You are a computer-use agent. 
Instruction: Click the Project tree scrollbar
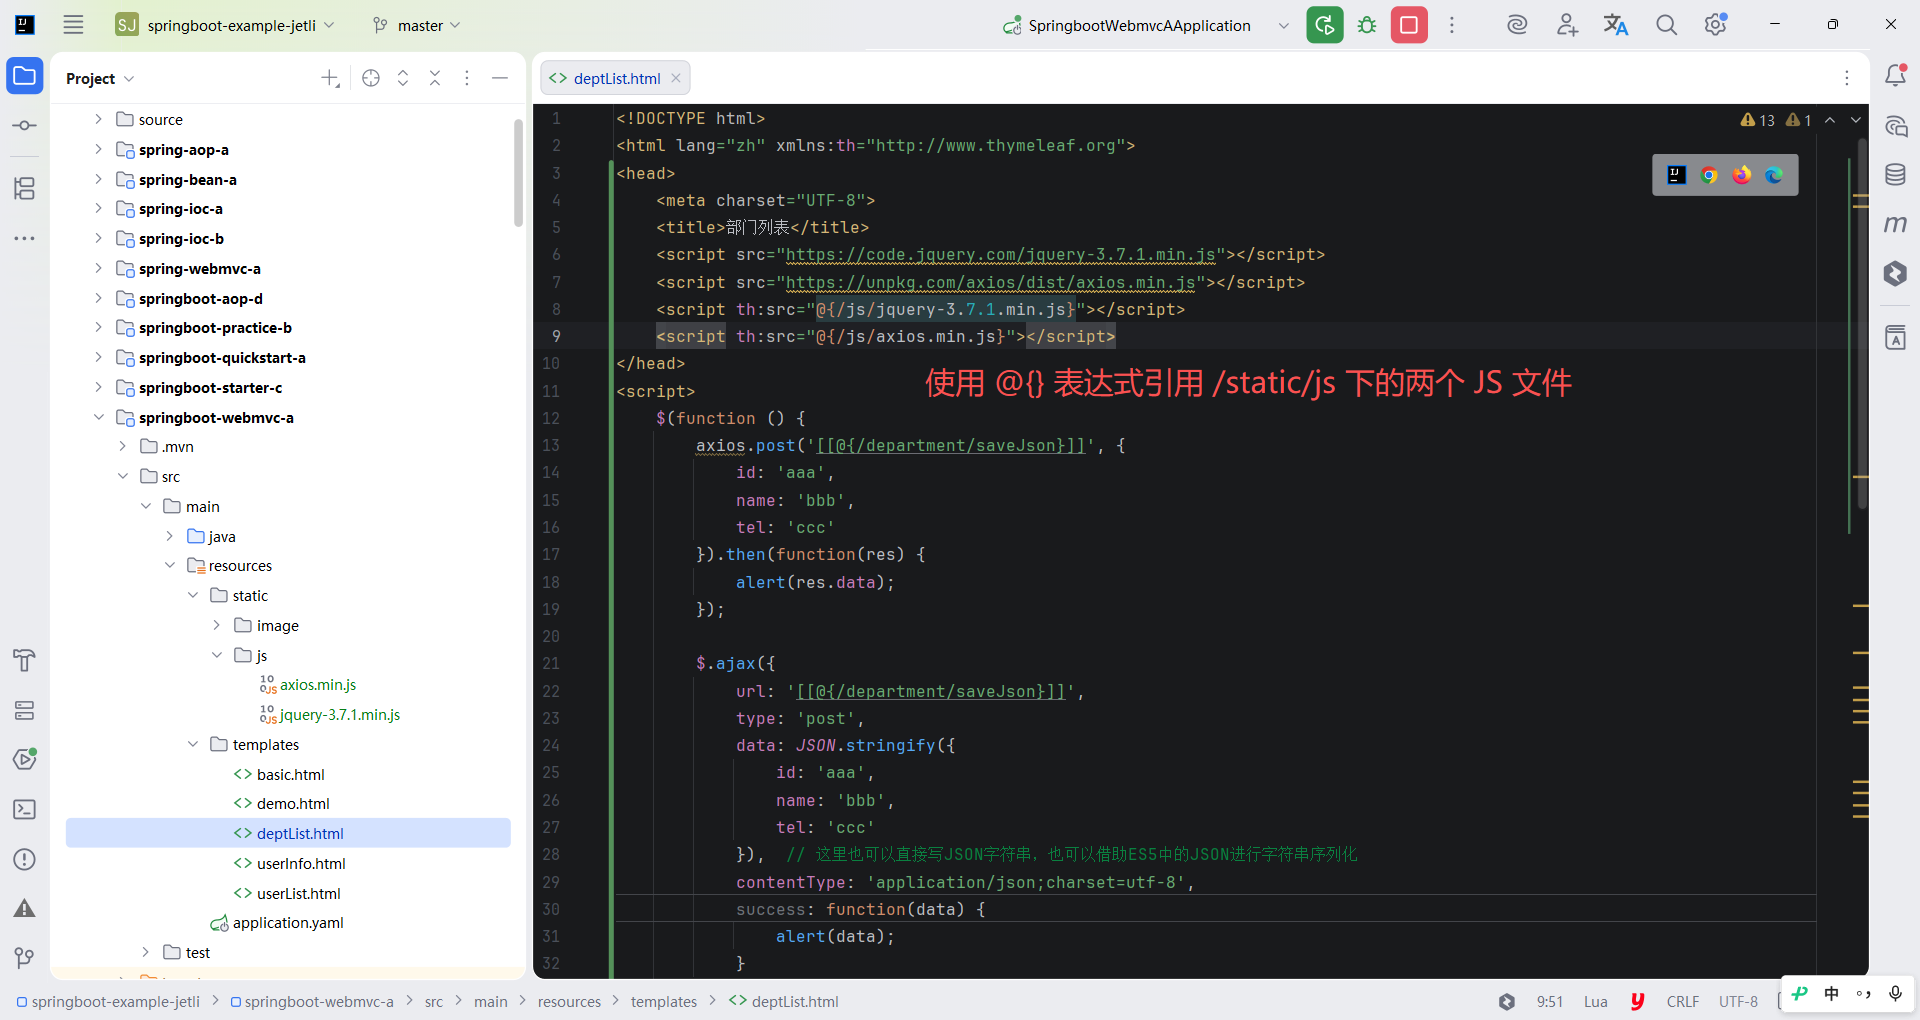pos(518,174)
